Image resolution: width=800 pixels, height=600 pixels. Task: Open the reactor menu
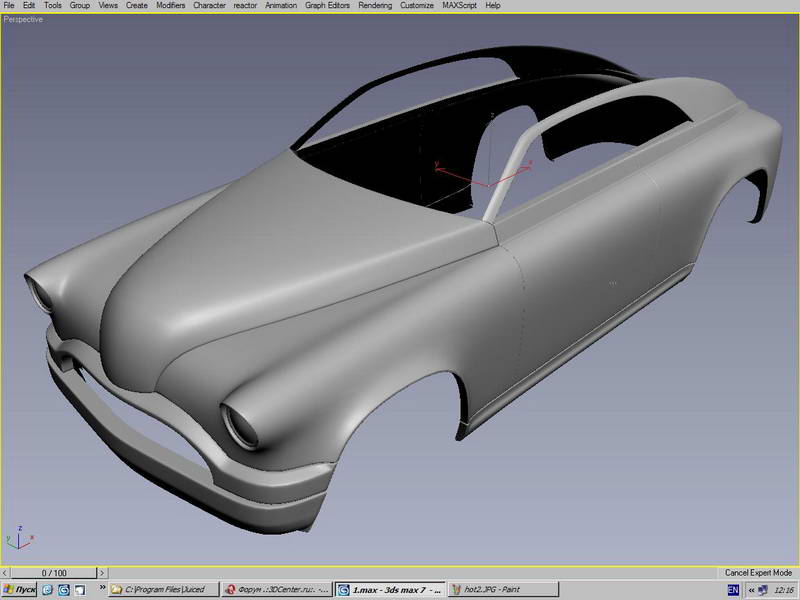coord(245,6)
